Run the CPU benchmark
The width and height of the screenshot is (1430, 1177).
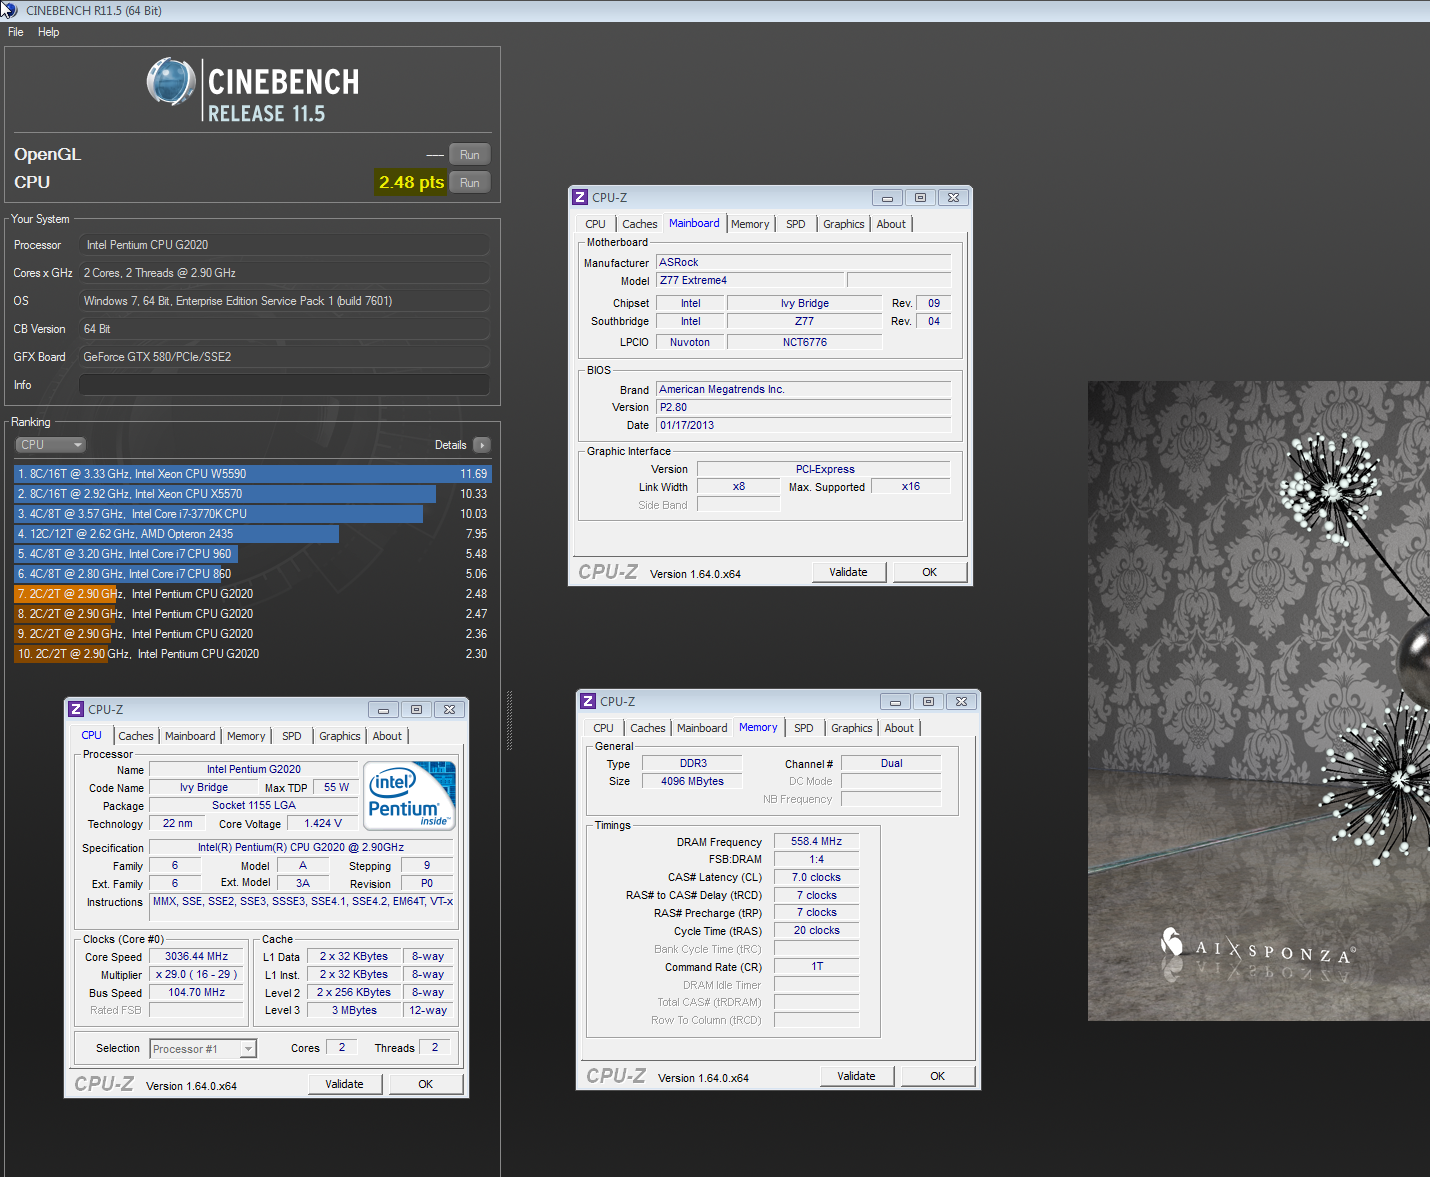click(470, 183)
